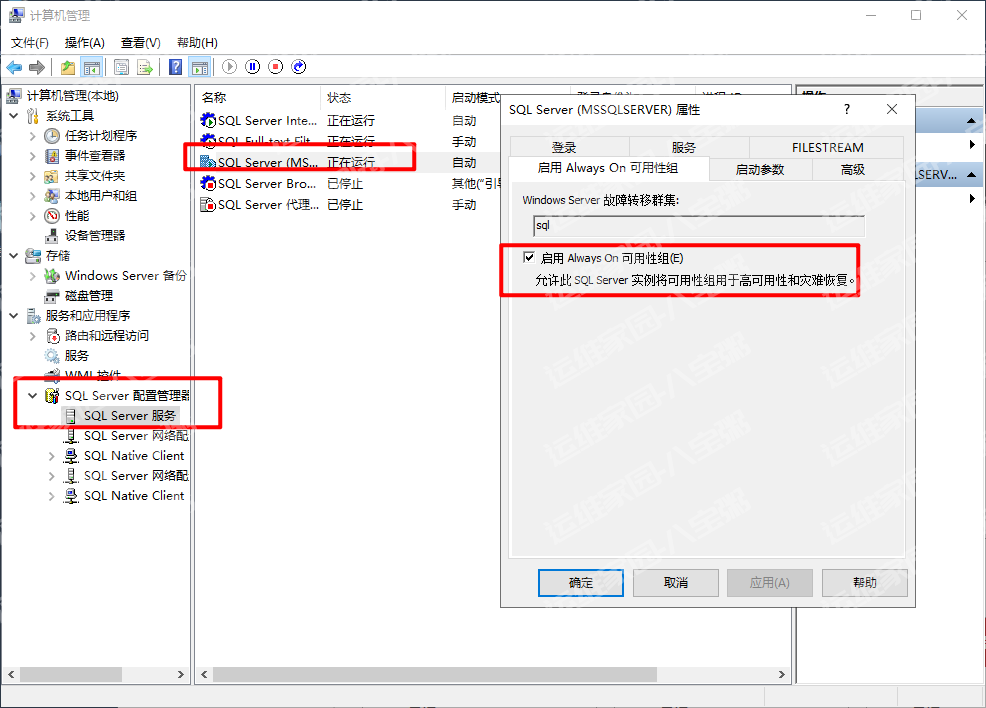Click the blue Help question mark icon
The height and width of the screenshot is (708, 986).
(176, 67)
